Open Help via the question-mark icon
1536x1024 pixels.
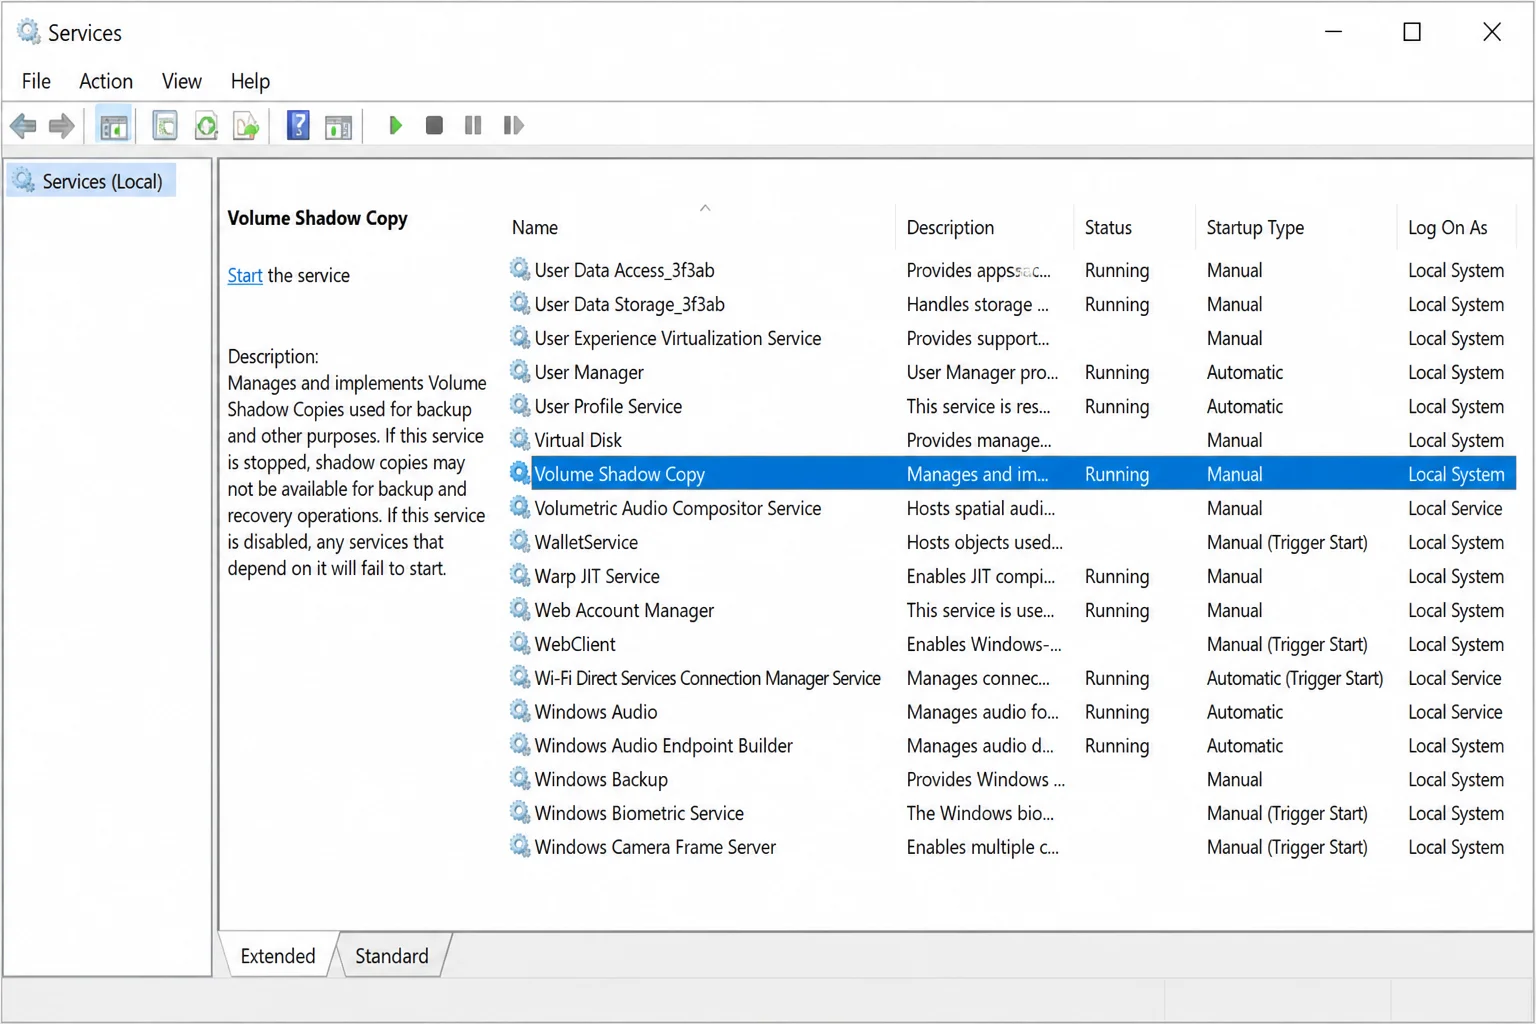(x=298, y=126)
